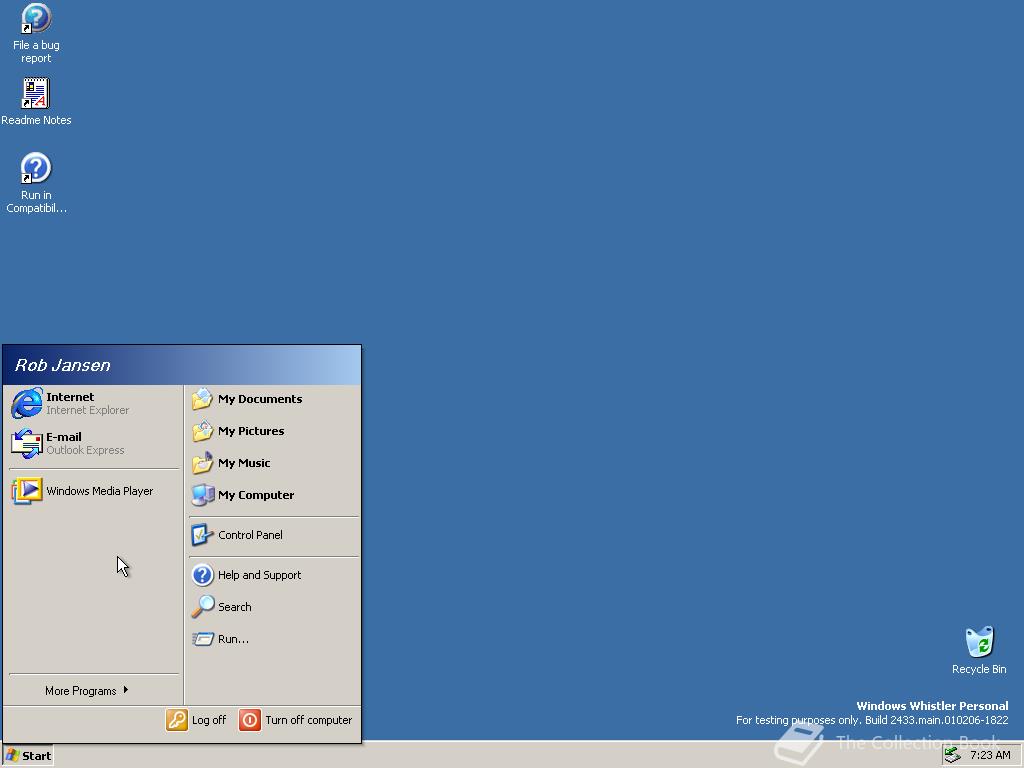Click the network tray icon near clock

click(x=953, y=755)
